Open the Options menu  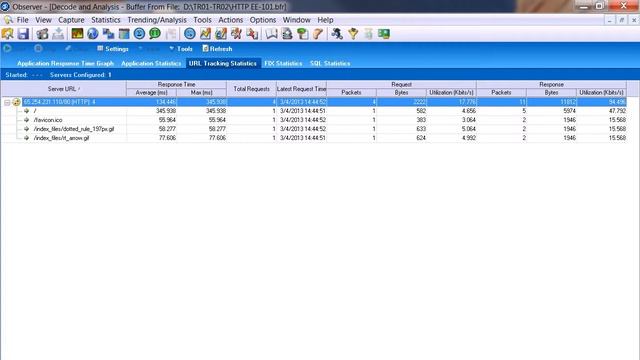pyautogui.click(x=263, y=20)
